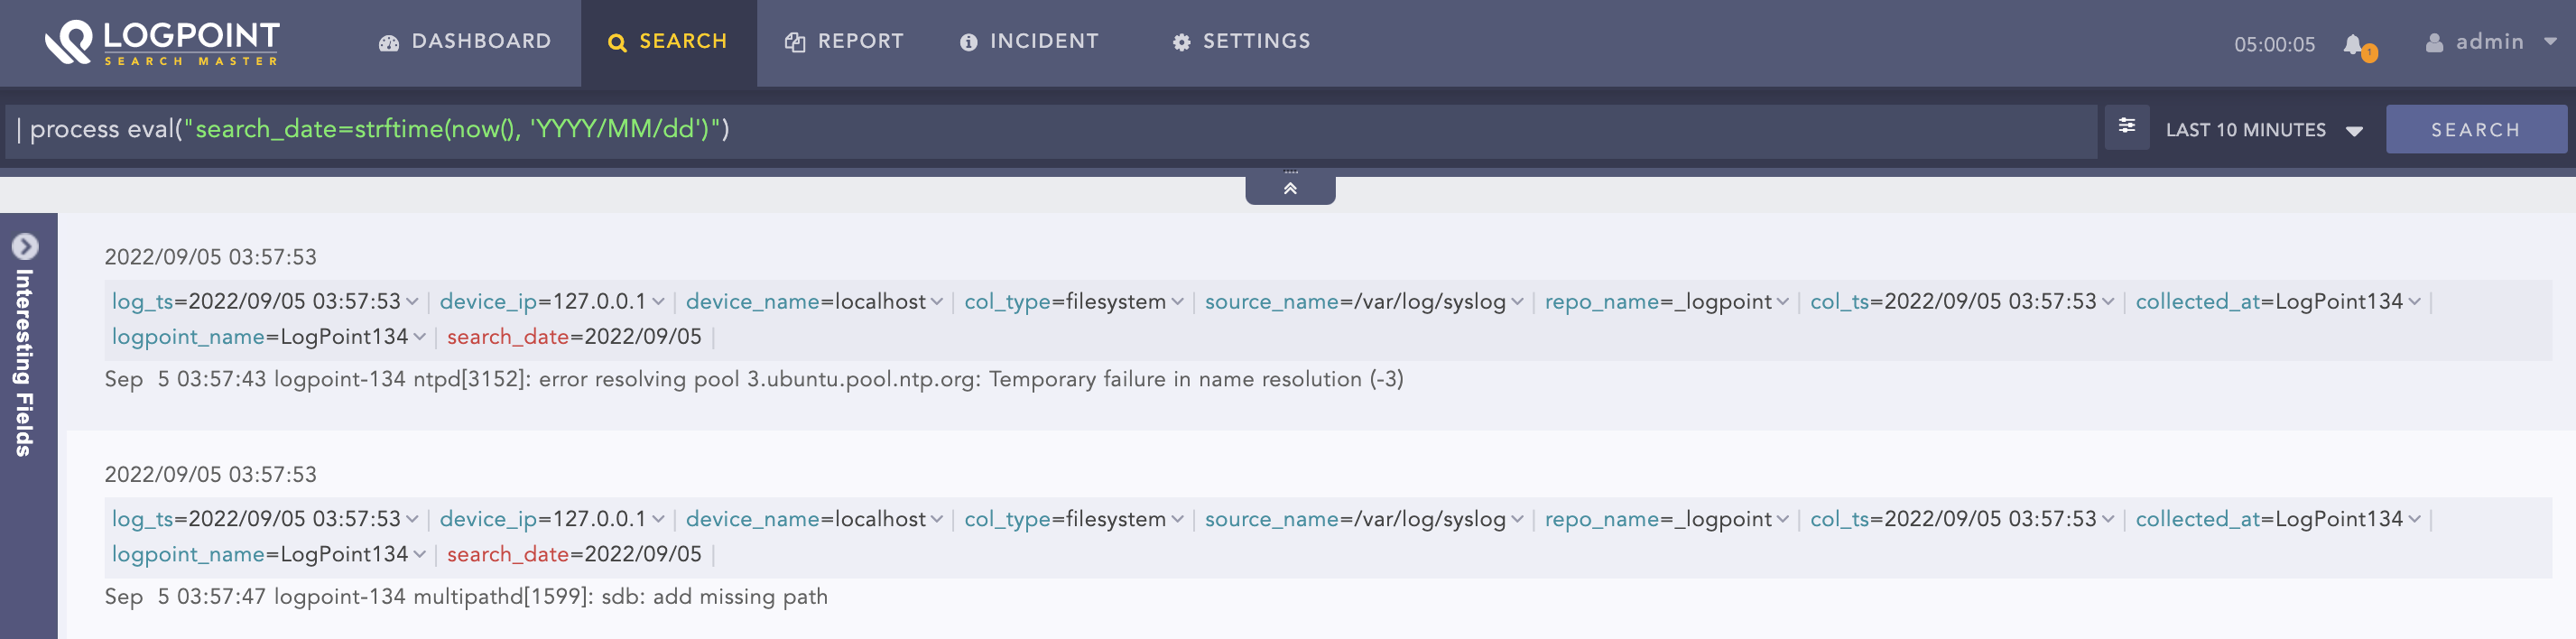Screen dimensions: 2576x639
Task: Click the Incident info icon
Action: coord(968,42)
